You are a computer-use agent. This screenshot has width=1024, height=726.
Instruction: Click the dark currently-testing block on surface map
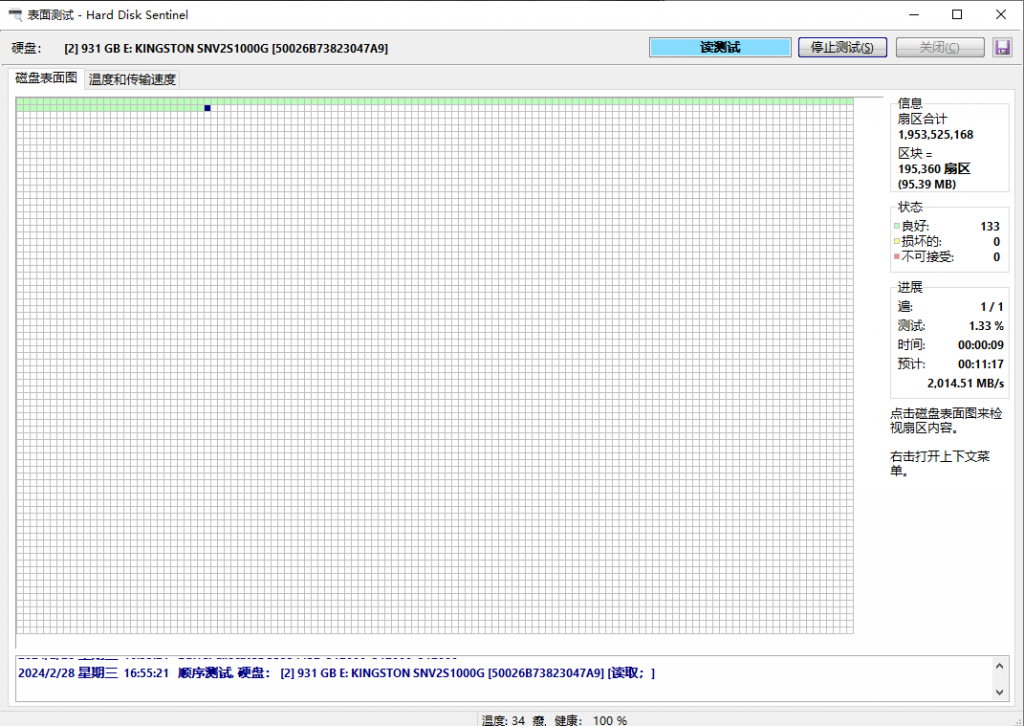tap(207, 107)
